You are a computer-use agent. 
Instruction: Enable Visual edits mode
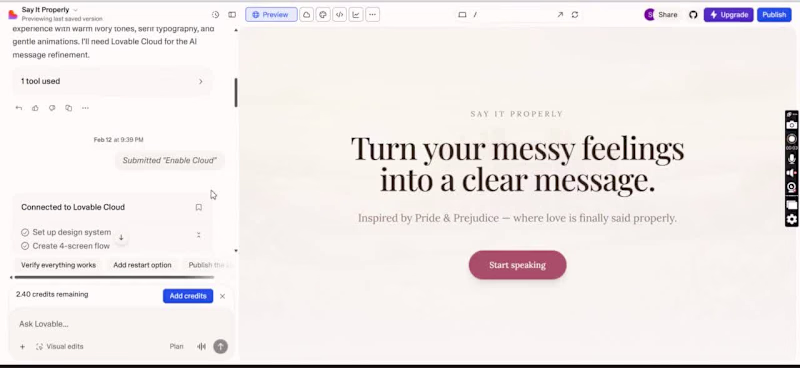(x=60, y=347)
